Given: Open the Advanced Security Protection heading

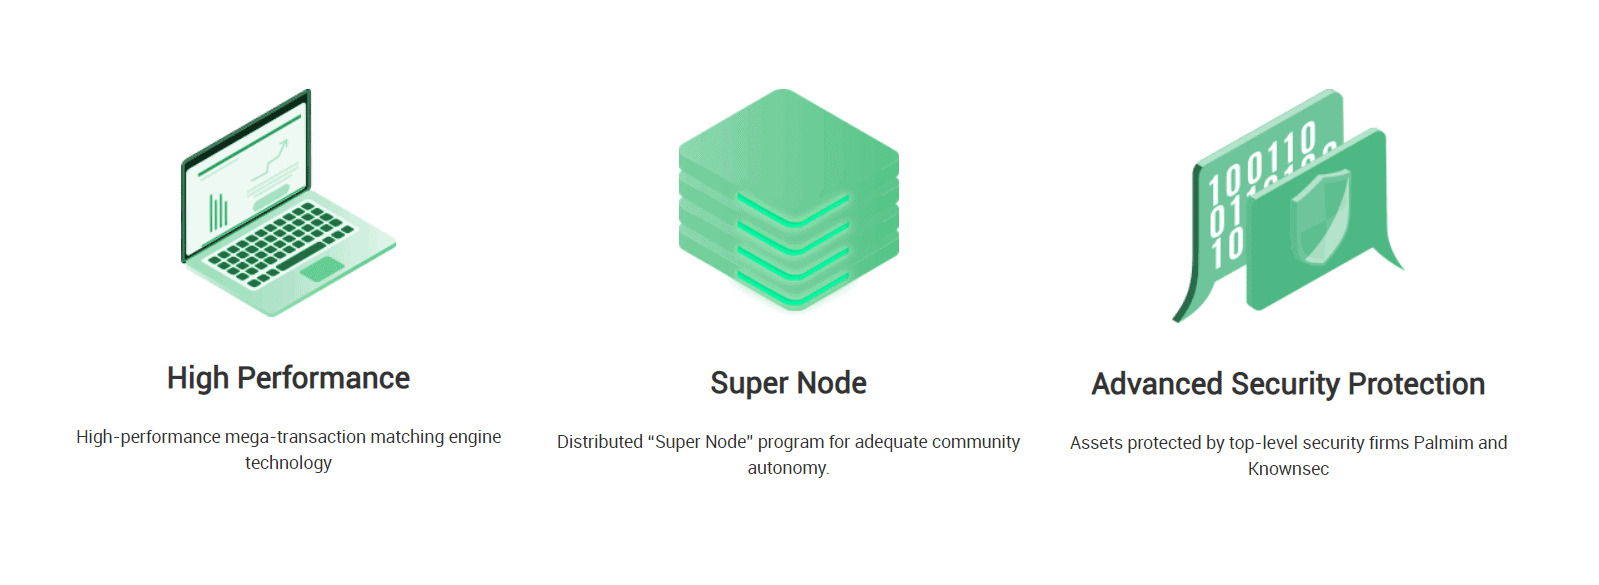Looking at the screenshot, I should [1288, 384].
